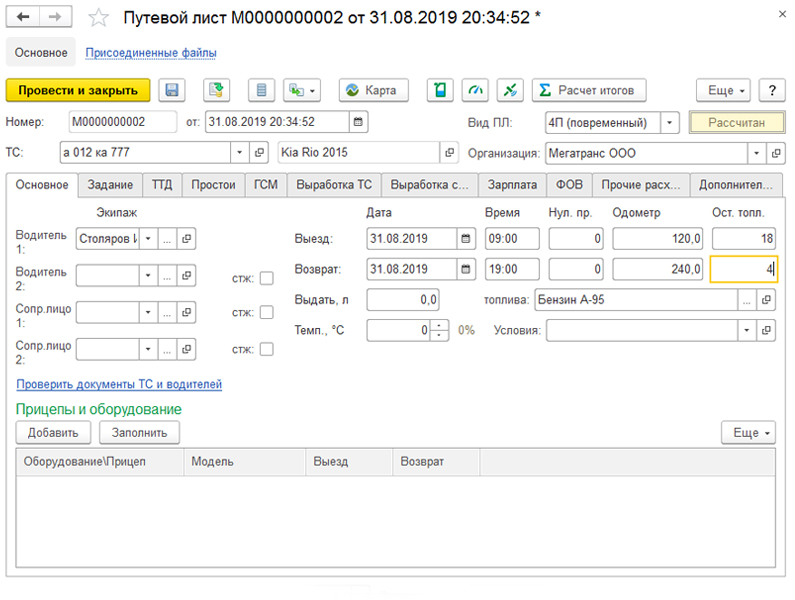
Task: Click Расчет итогов button
Action: coord(589,90)
